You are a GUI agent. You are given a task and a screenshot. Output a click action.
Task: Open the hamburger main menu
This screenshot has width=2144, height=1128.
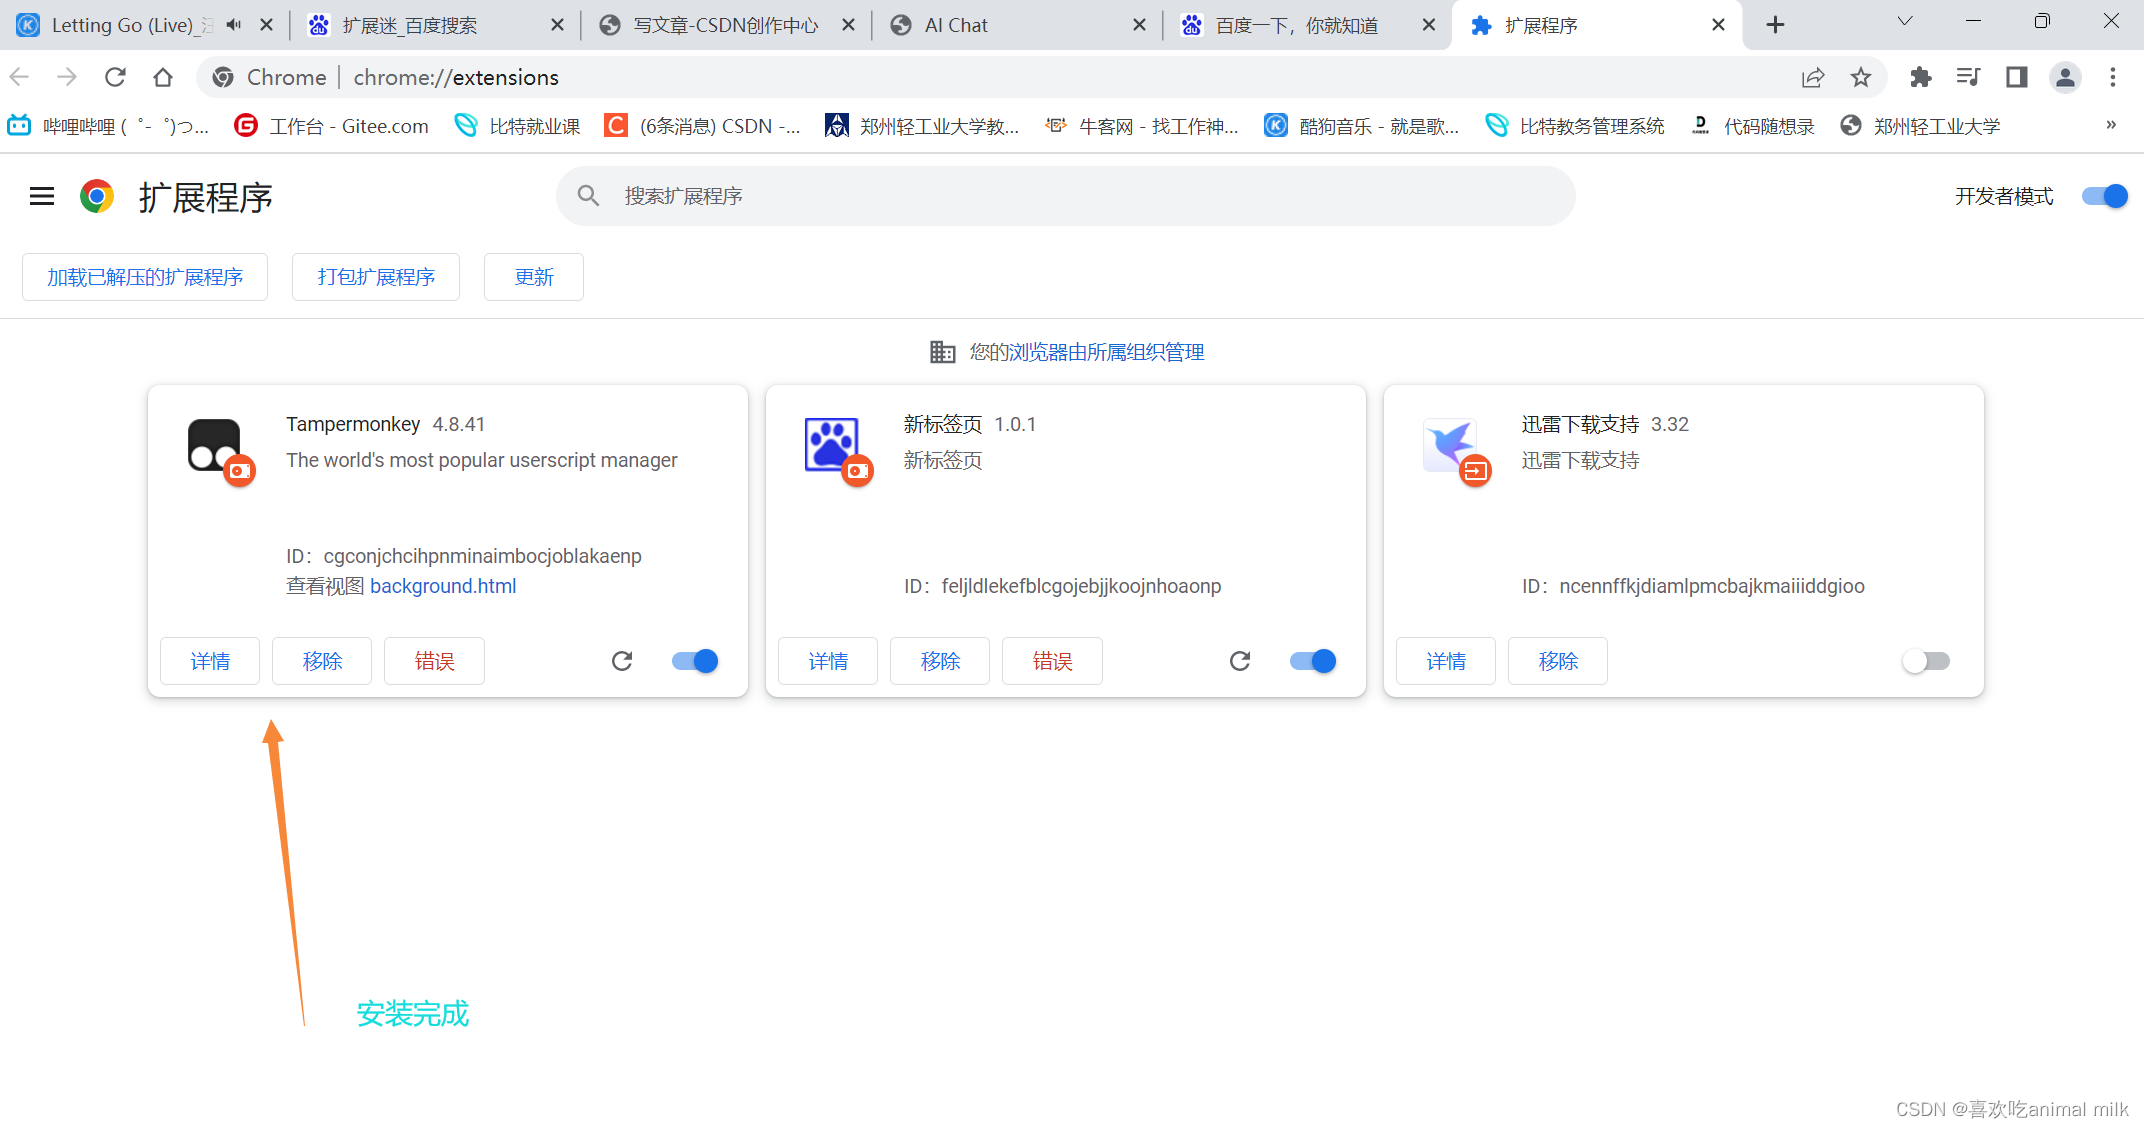pyautogui.click(x=42, y=197)
